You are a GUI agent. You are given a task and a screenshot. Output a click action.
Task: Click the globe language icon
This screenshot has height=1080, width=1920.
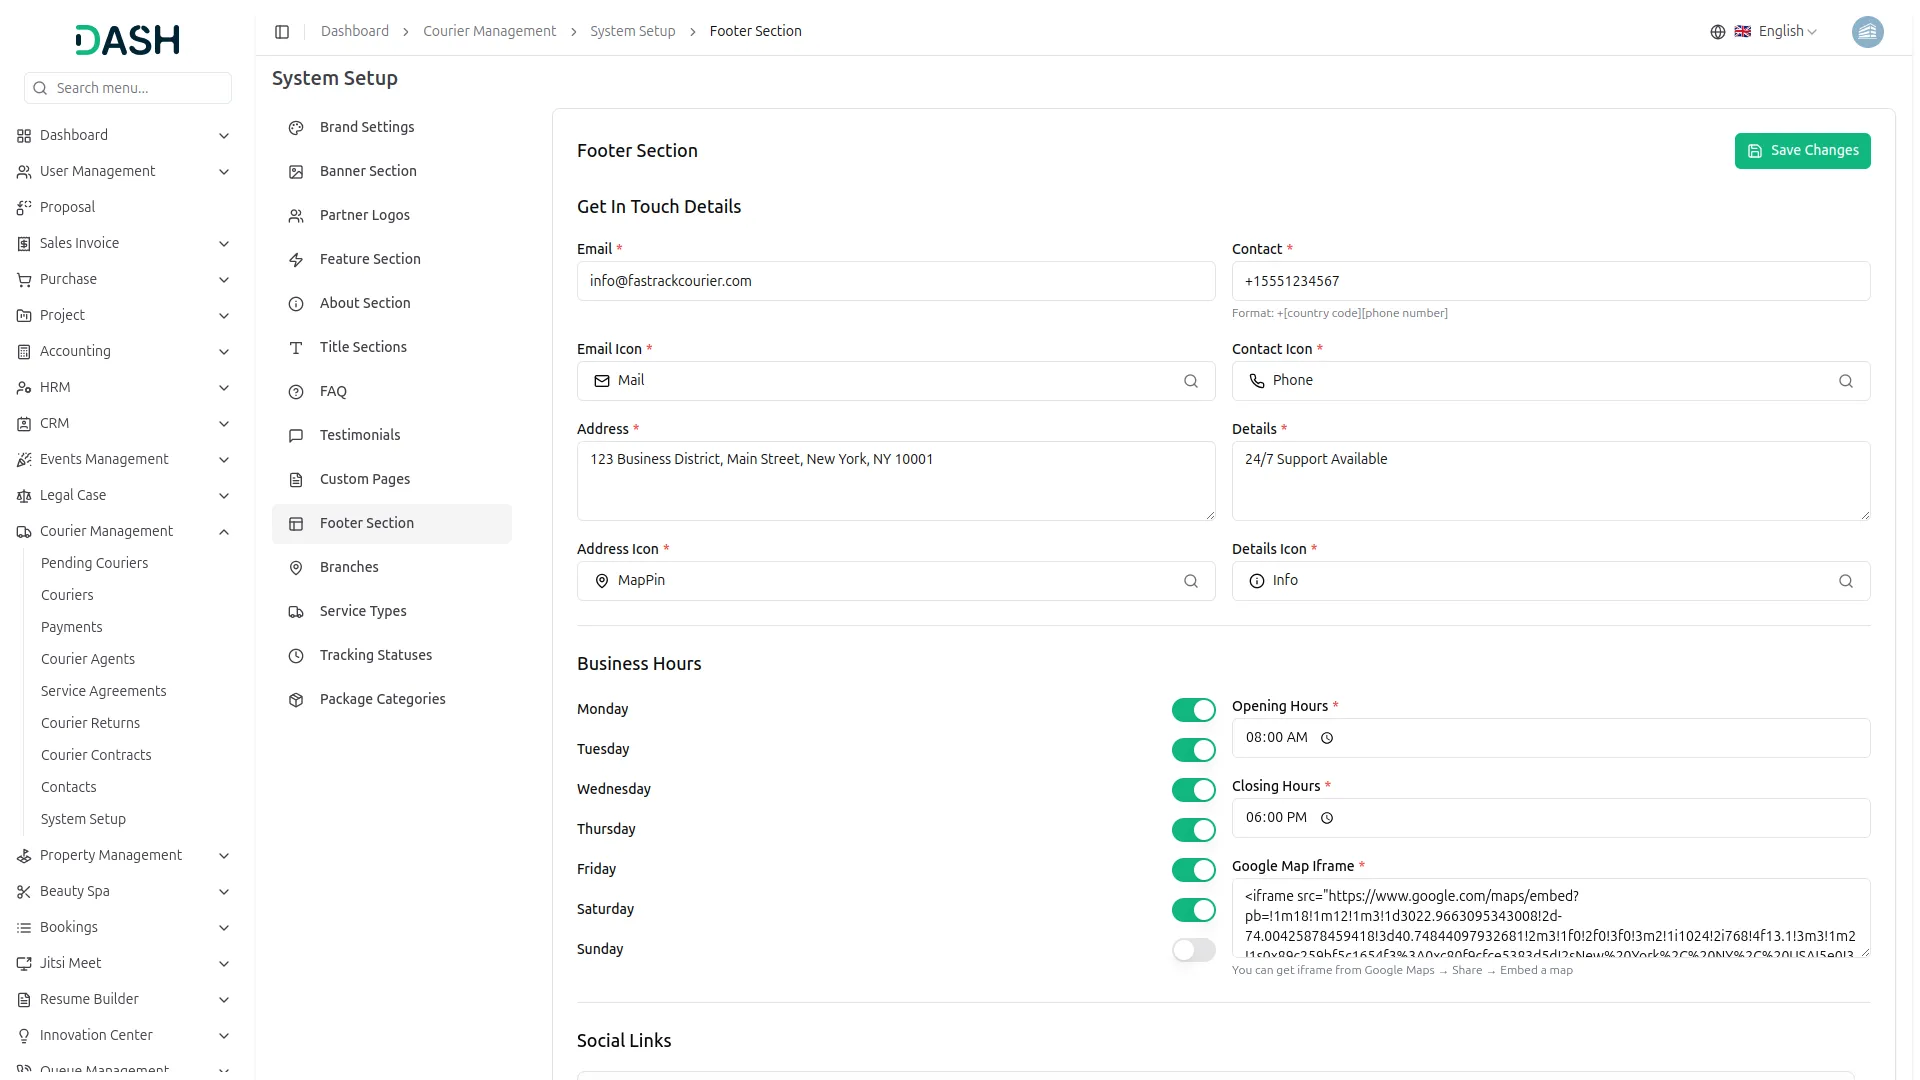(x=1717, y=32)
